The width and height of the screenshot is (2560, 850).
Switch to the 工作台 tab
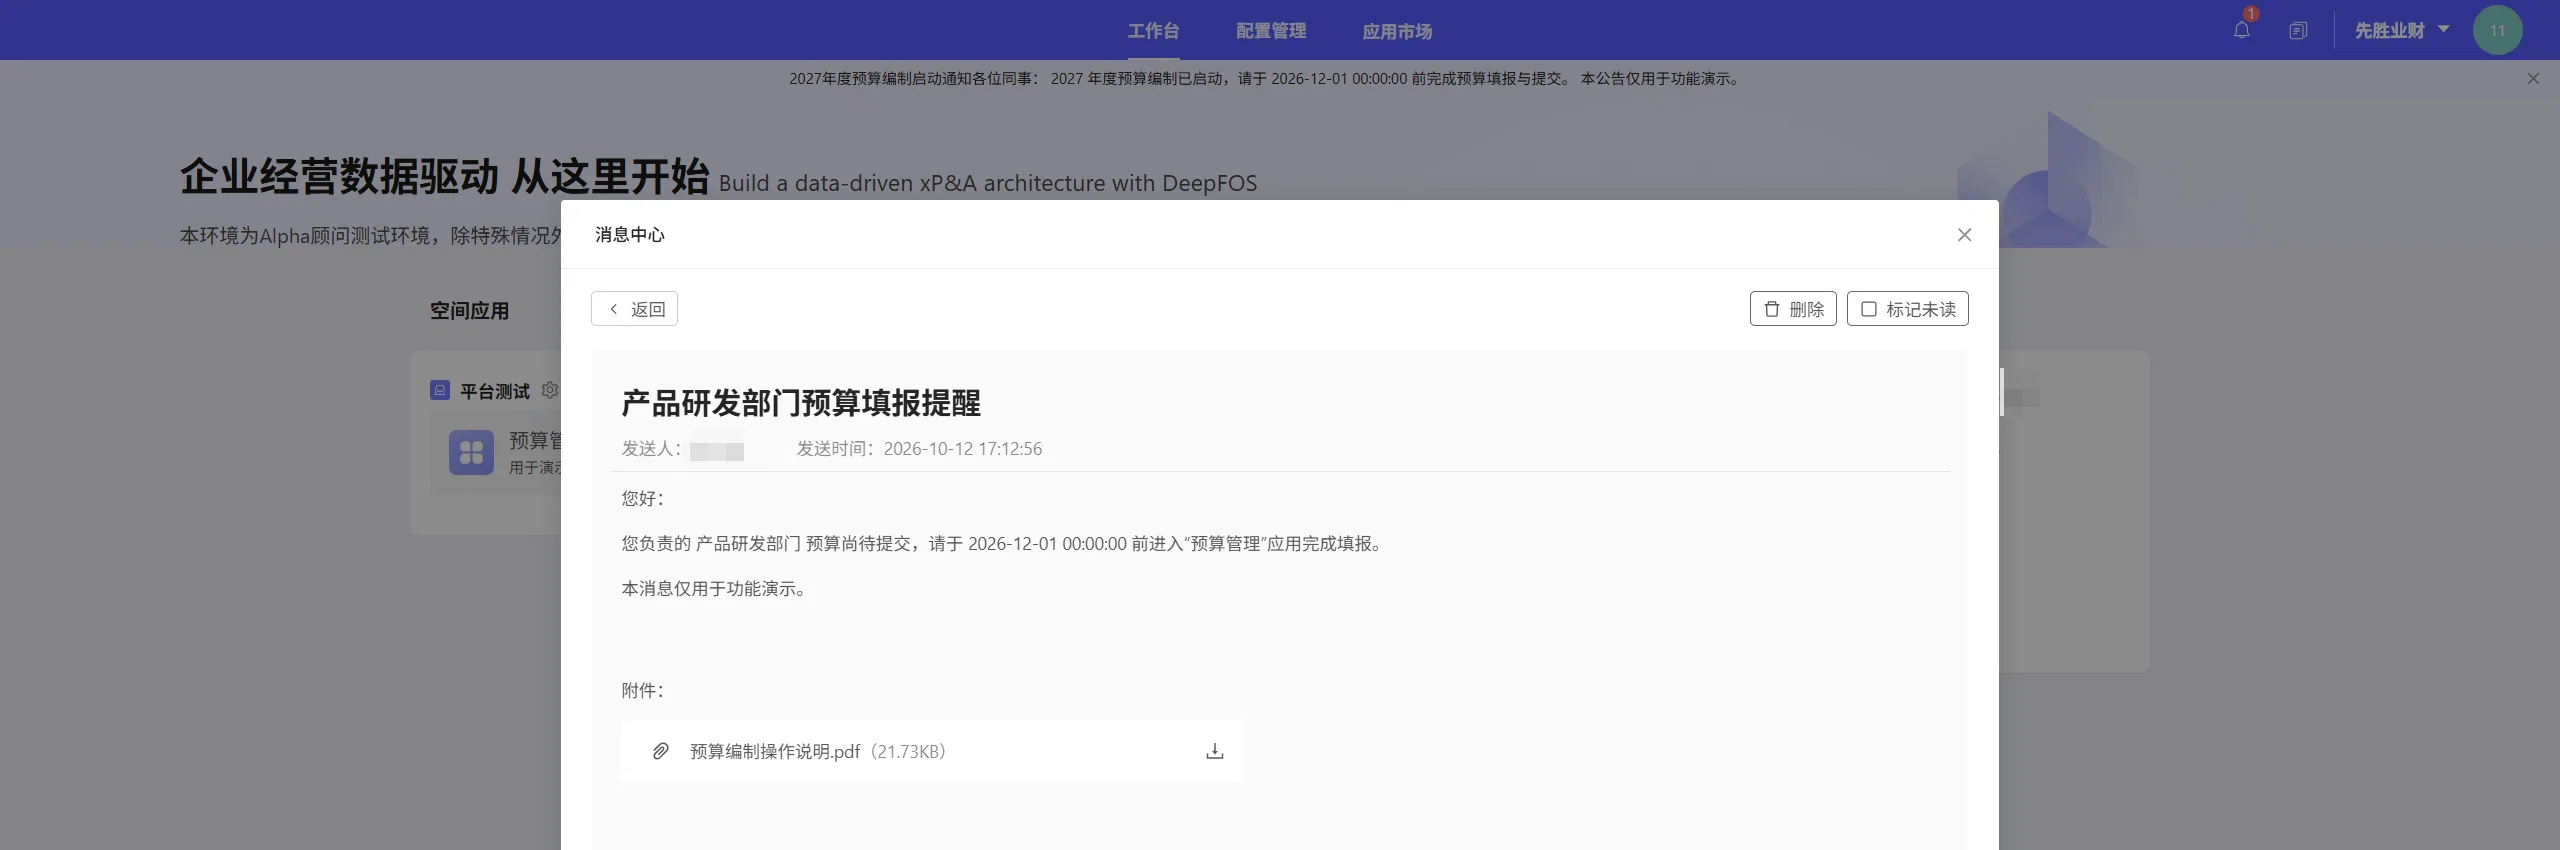tap(1153, 31)
